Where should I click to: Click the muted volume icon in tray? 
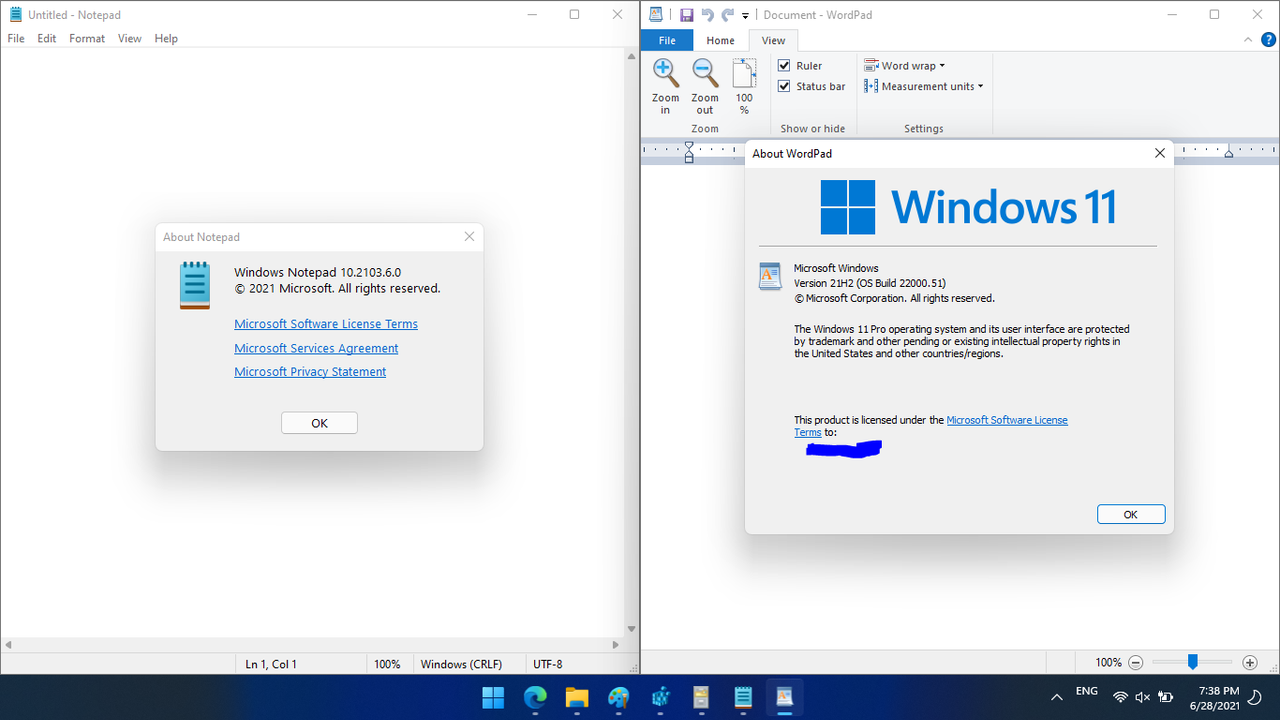[x=1142, y=697]
